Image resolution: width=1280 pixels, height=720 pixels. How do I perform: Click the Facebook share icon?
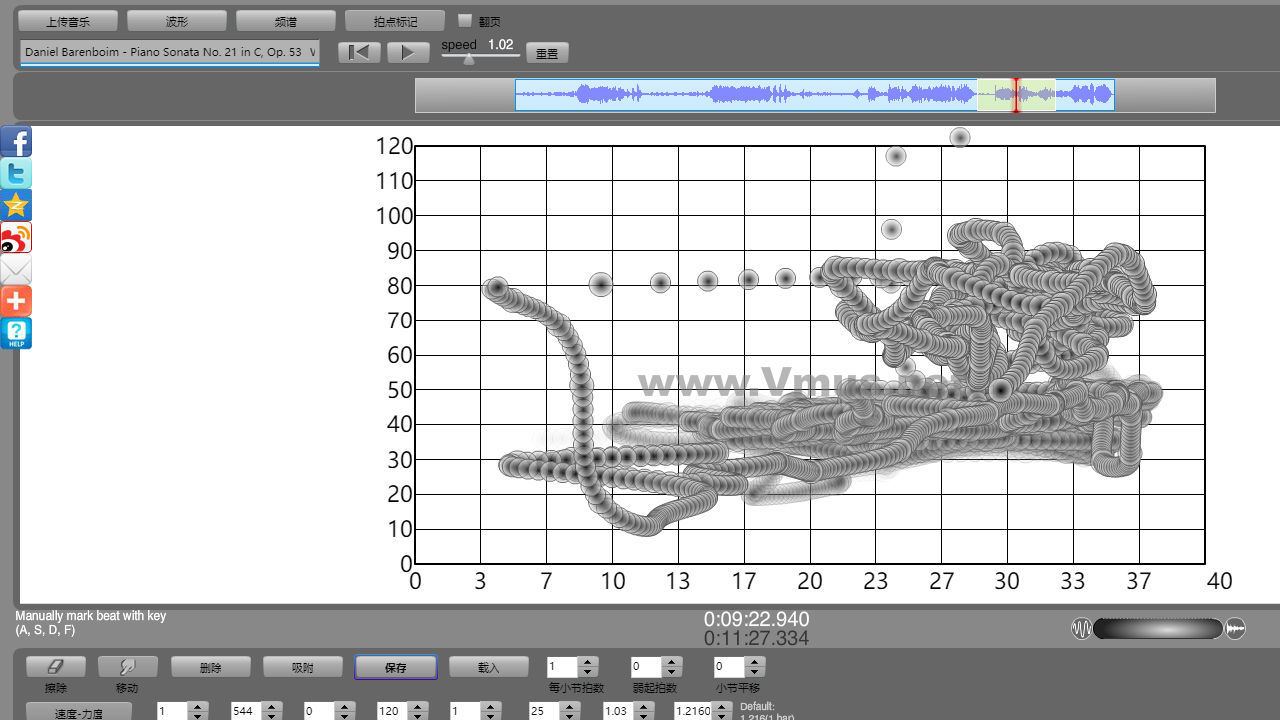pos(16,142)
